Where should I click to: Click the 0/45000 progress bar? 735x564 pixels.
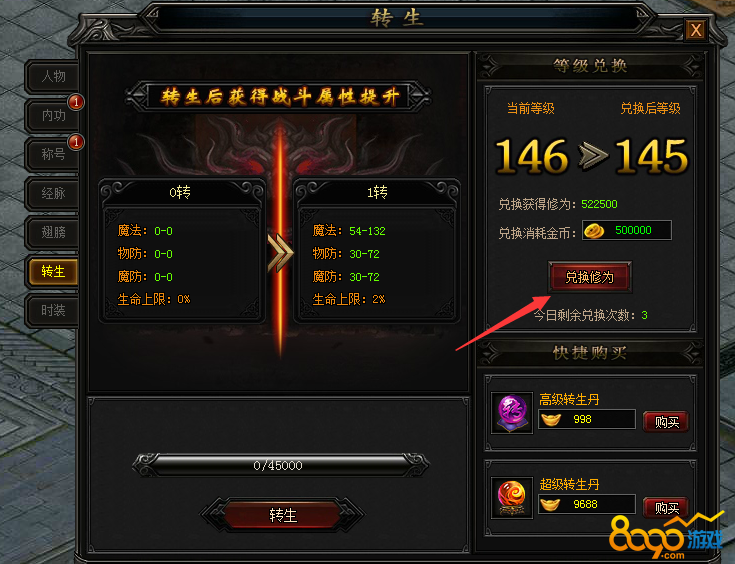(x=280, y=465)
